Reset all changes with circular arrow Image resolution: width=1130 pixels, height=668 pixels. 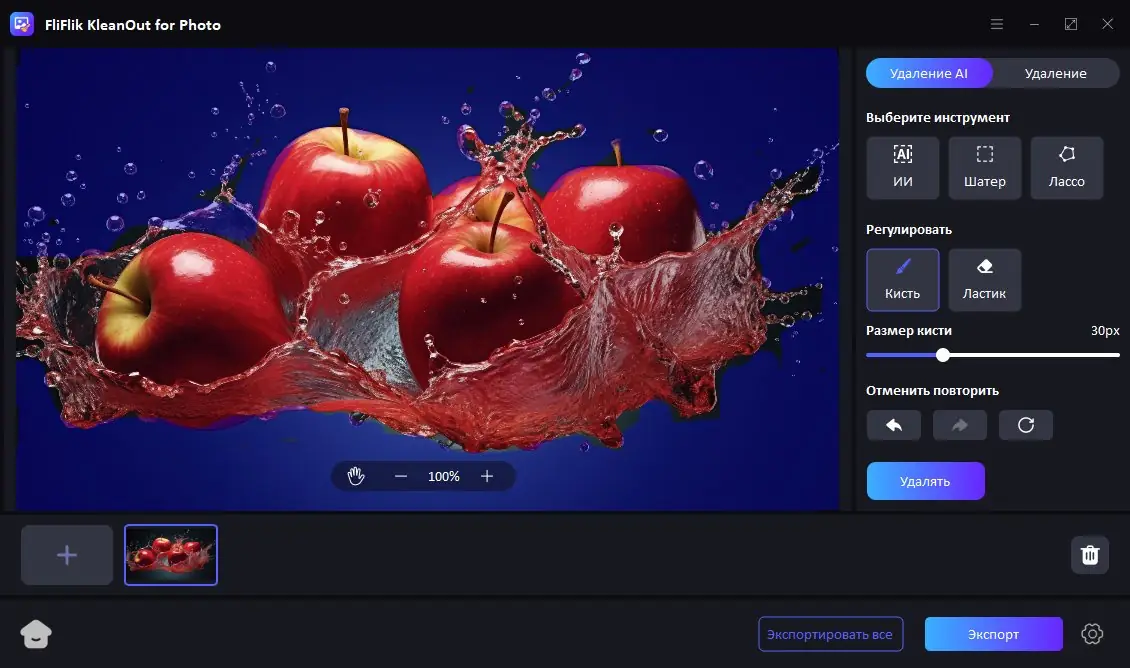click(x=1026, y=425)
